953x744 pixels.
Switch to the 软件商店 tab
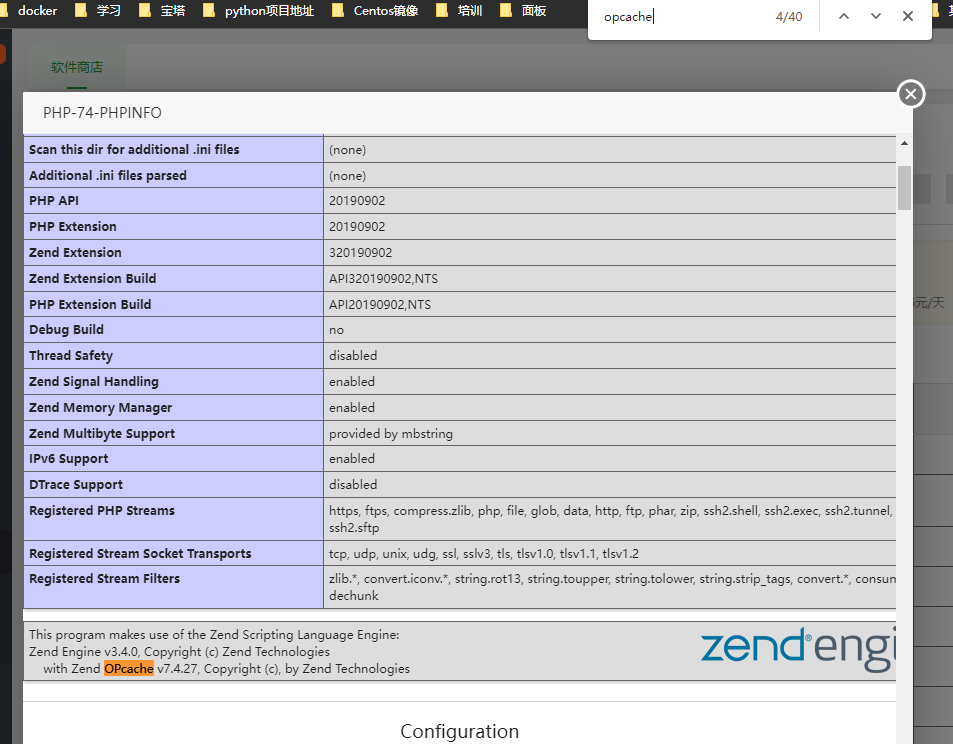point(77,68)
